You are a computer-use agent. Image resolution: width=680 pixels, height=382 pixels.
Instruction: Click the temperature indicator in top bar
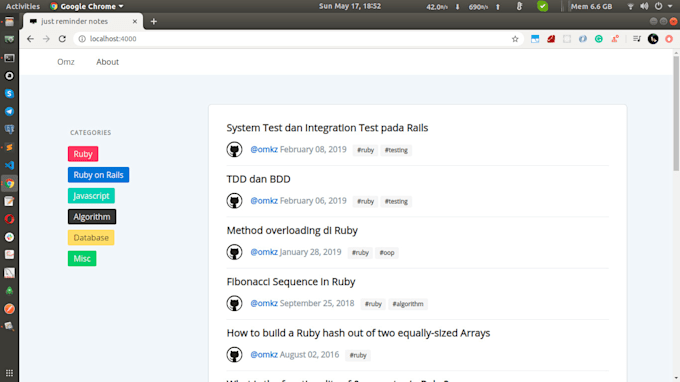(x=519, y=6)
